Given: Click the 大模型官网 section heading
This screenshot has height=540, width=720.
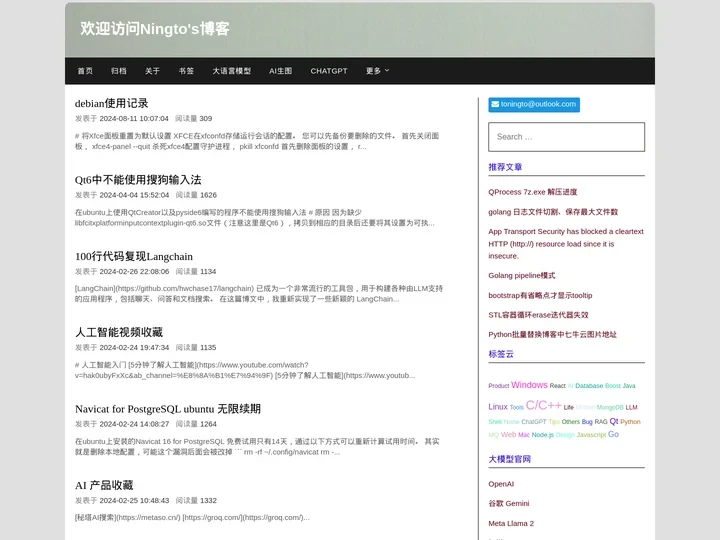Looking at the screenshot, I should [510, 459].
